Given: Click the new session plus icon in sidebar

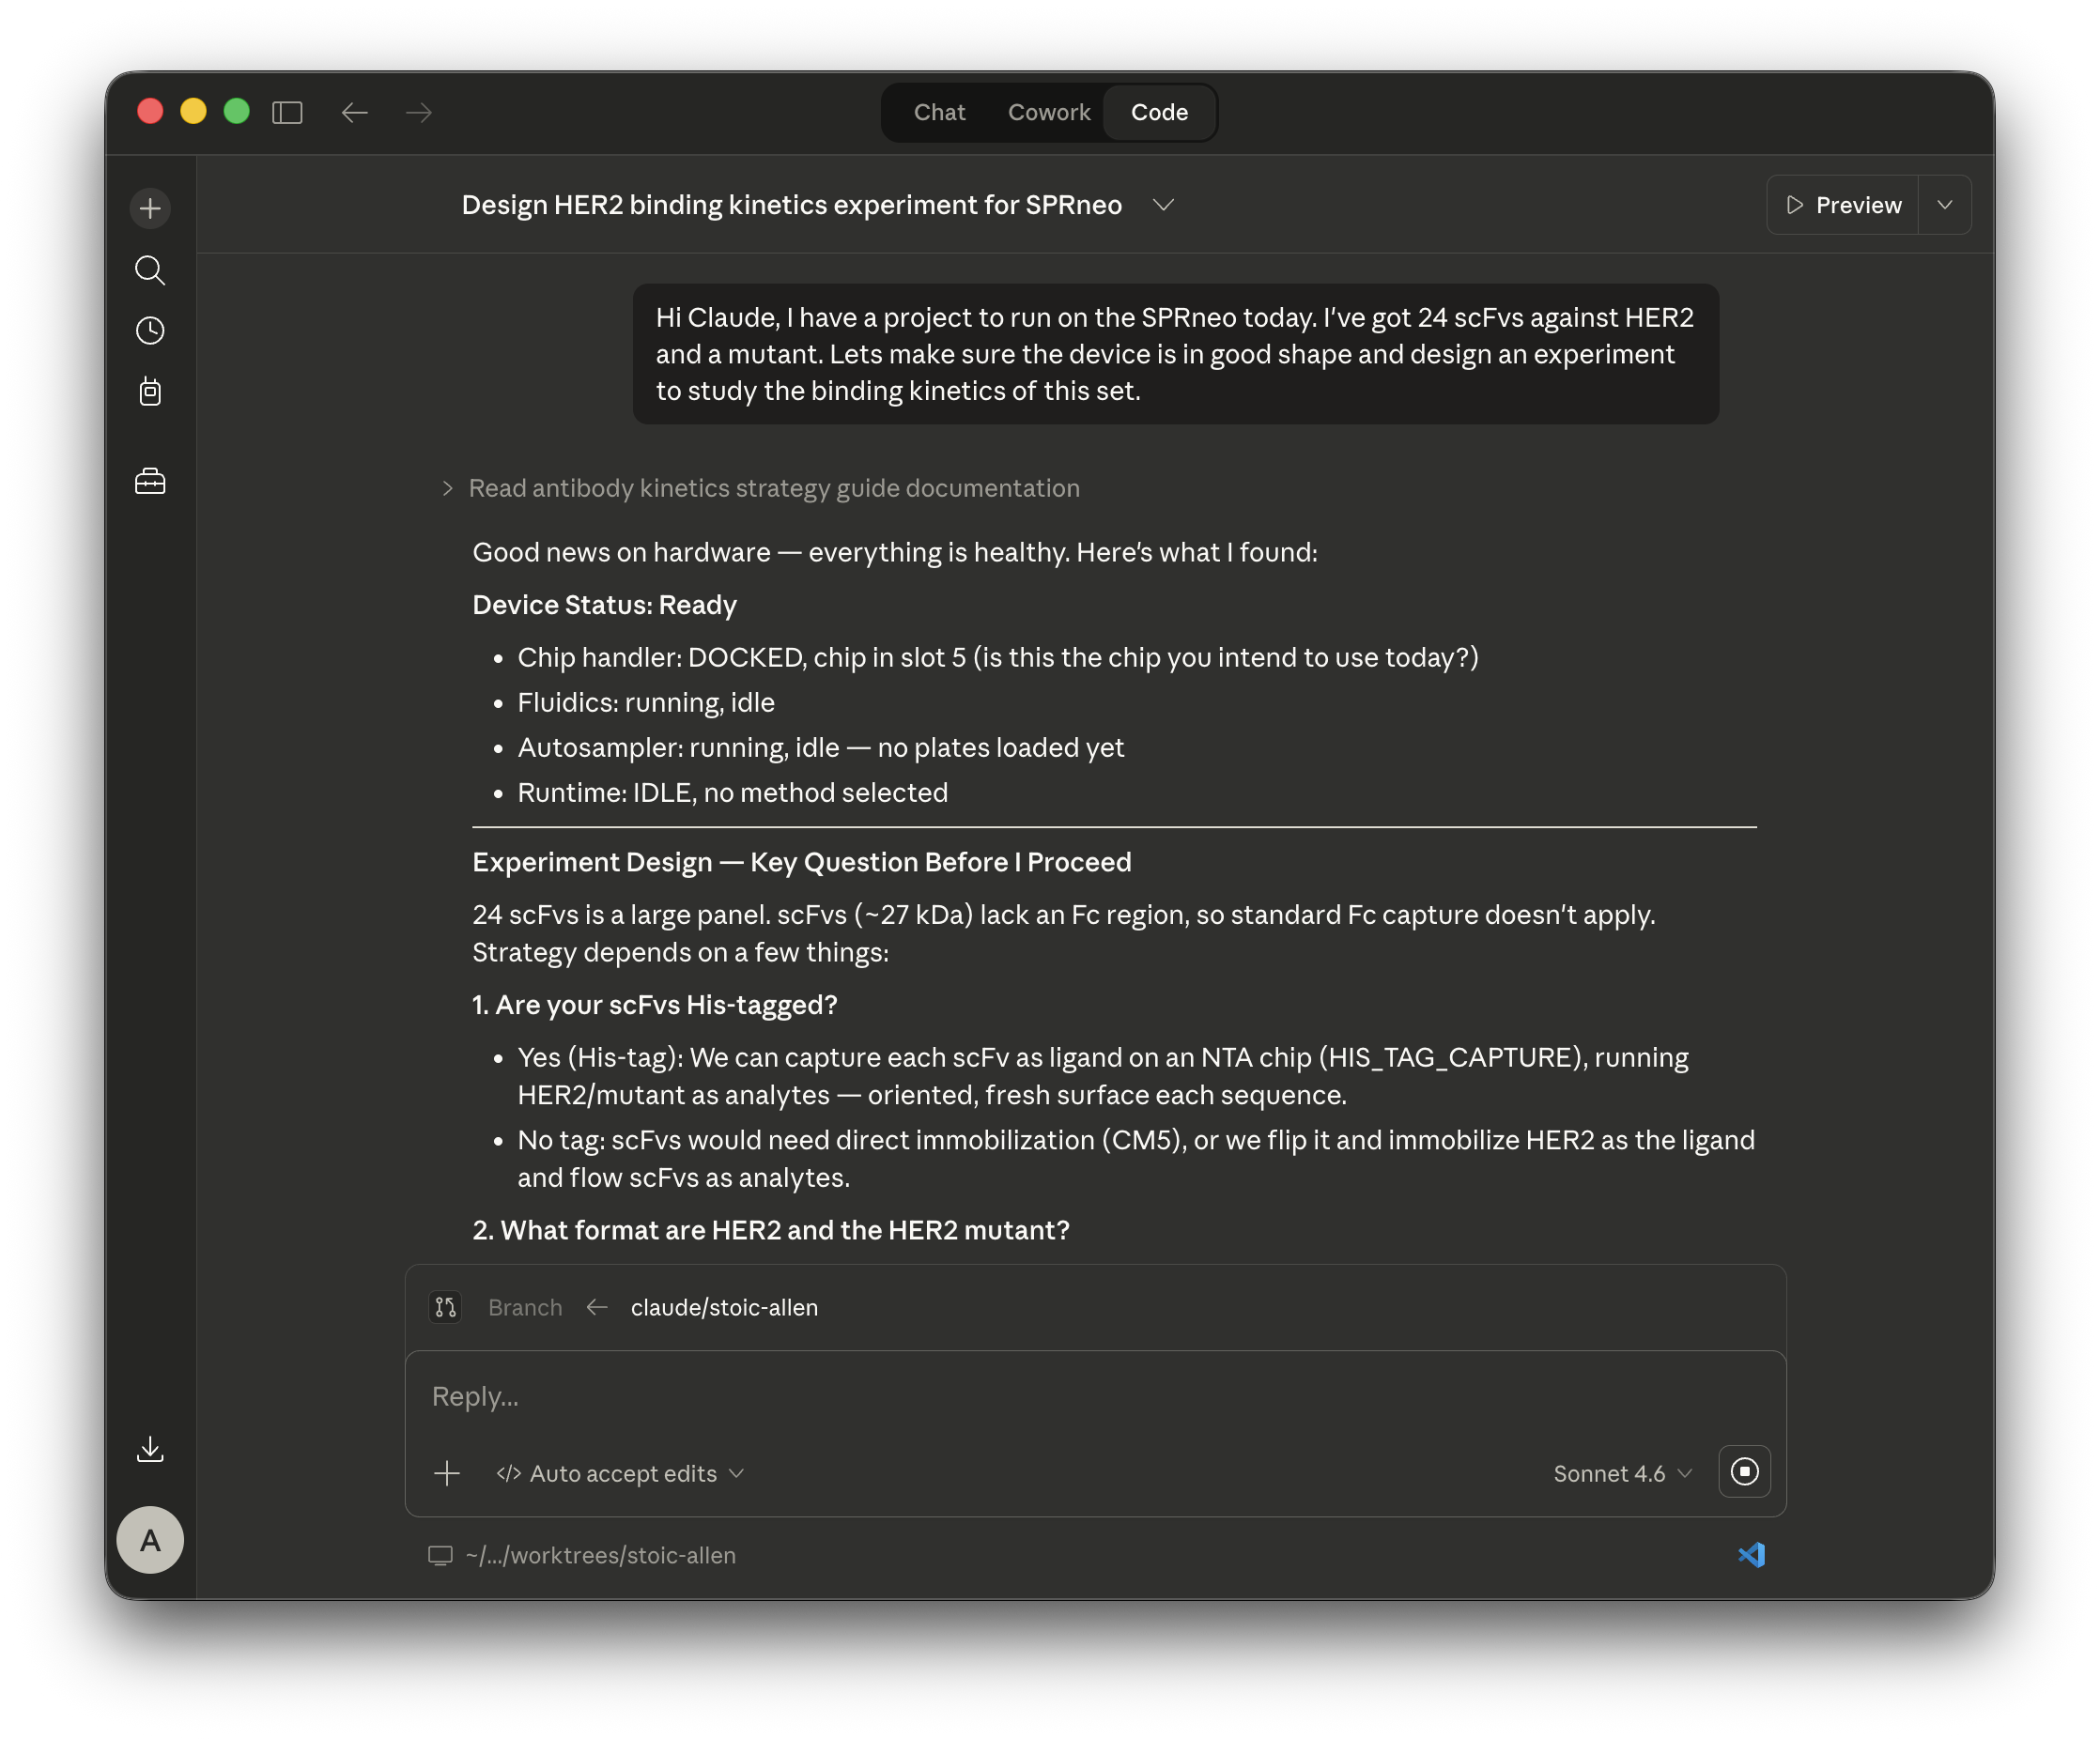Looking at the screenshot, I should tap(150, 208).
